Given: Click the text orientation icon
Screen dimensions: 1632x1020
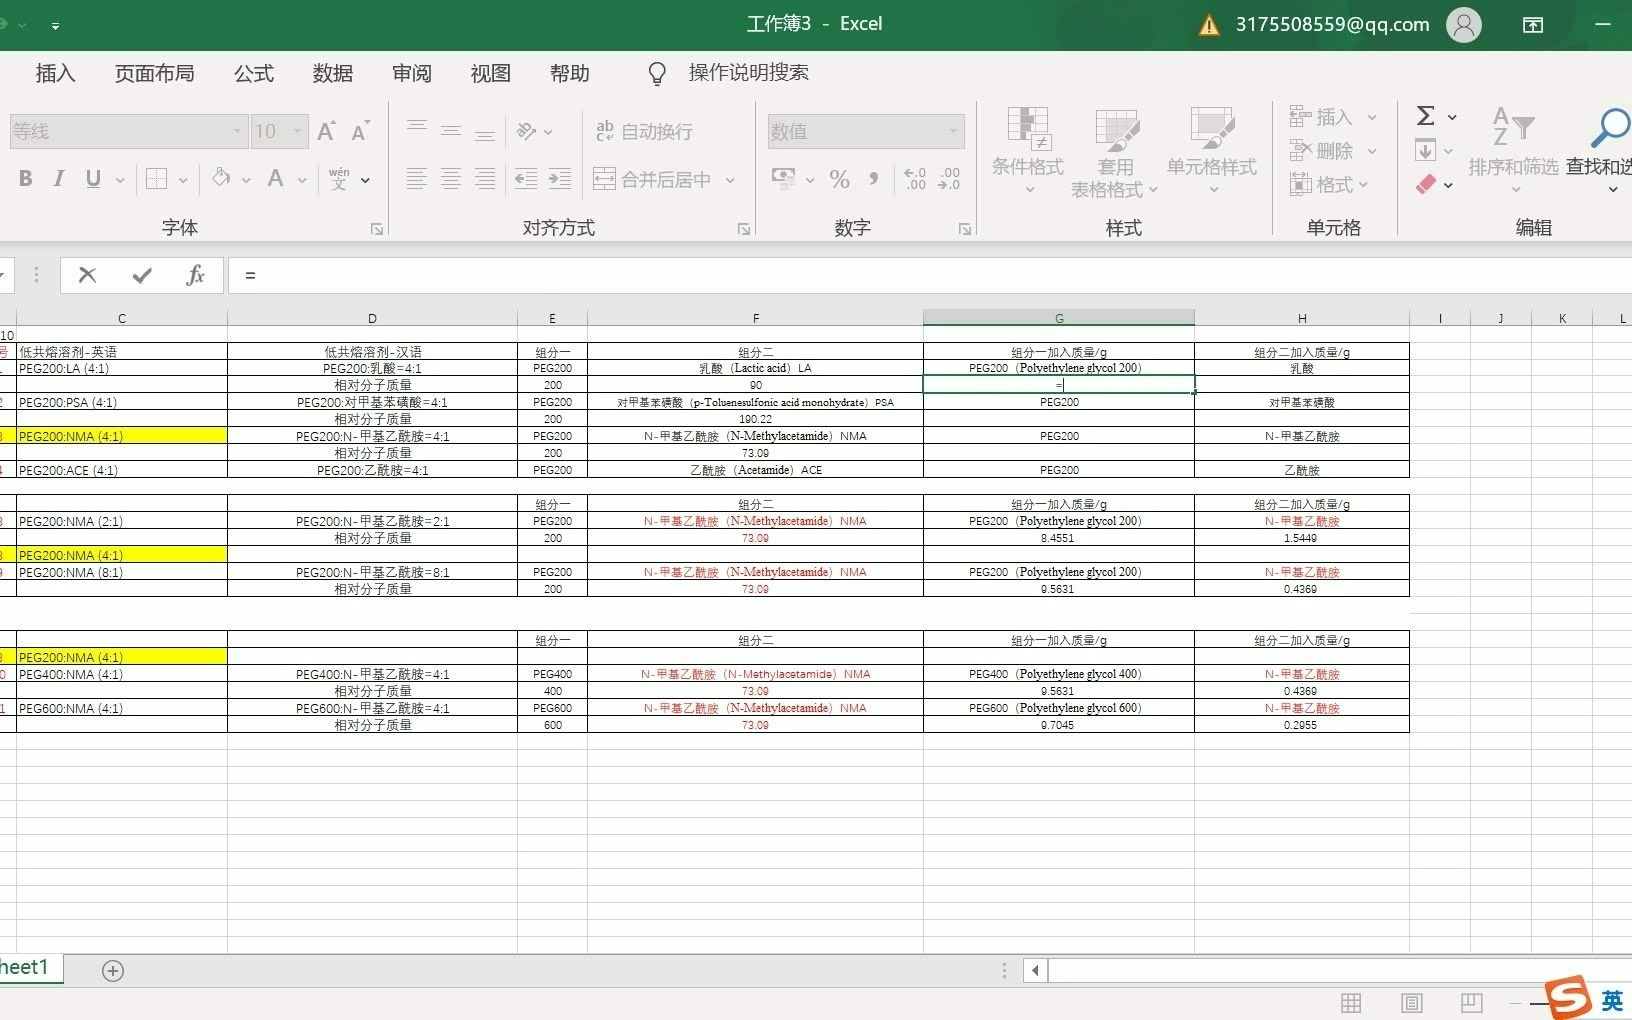Looking at the screenshot, I should [527, 131].
